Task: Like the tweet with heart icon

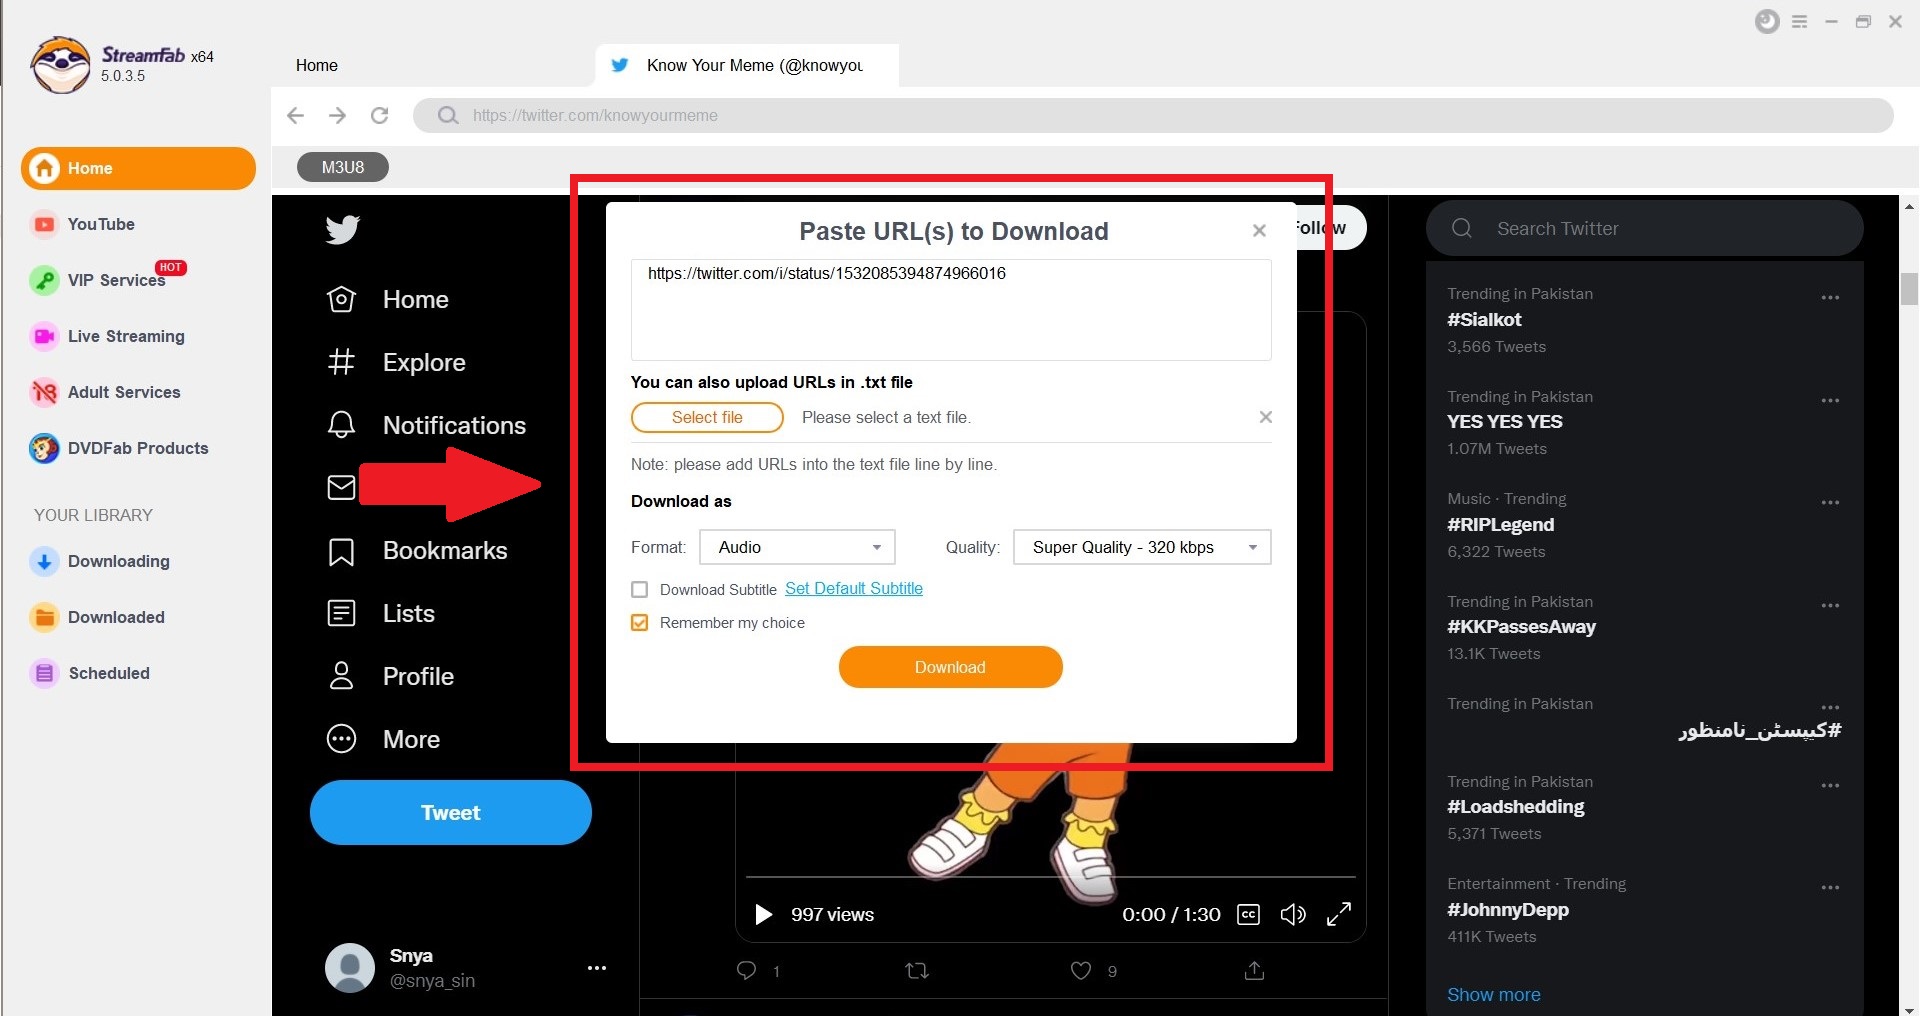Action: coord(1081,970)
